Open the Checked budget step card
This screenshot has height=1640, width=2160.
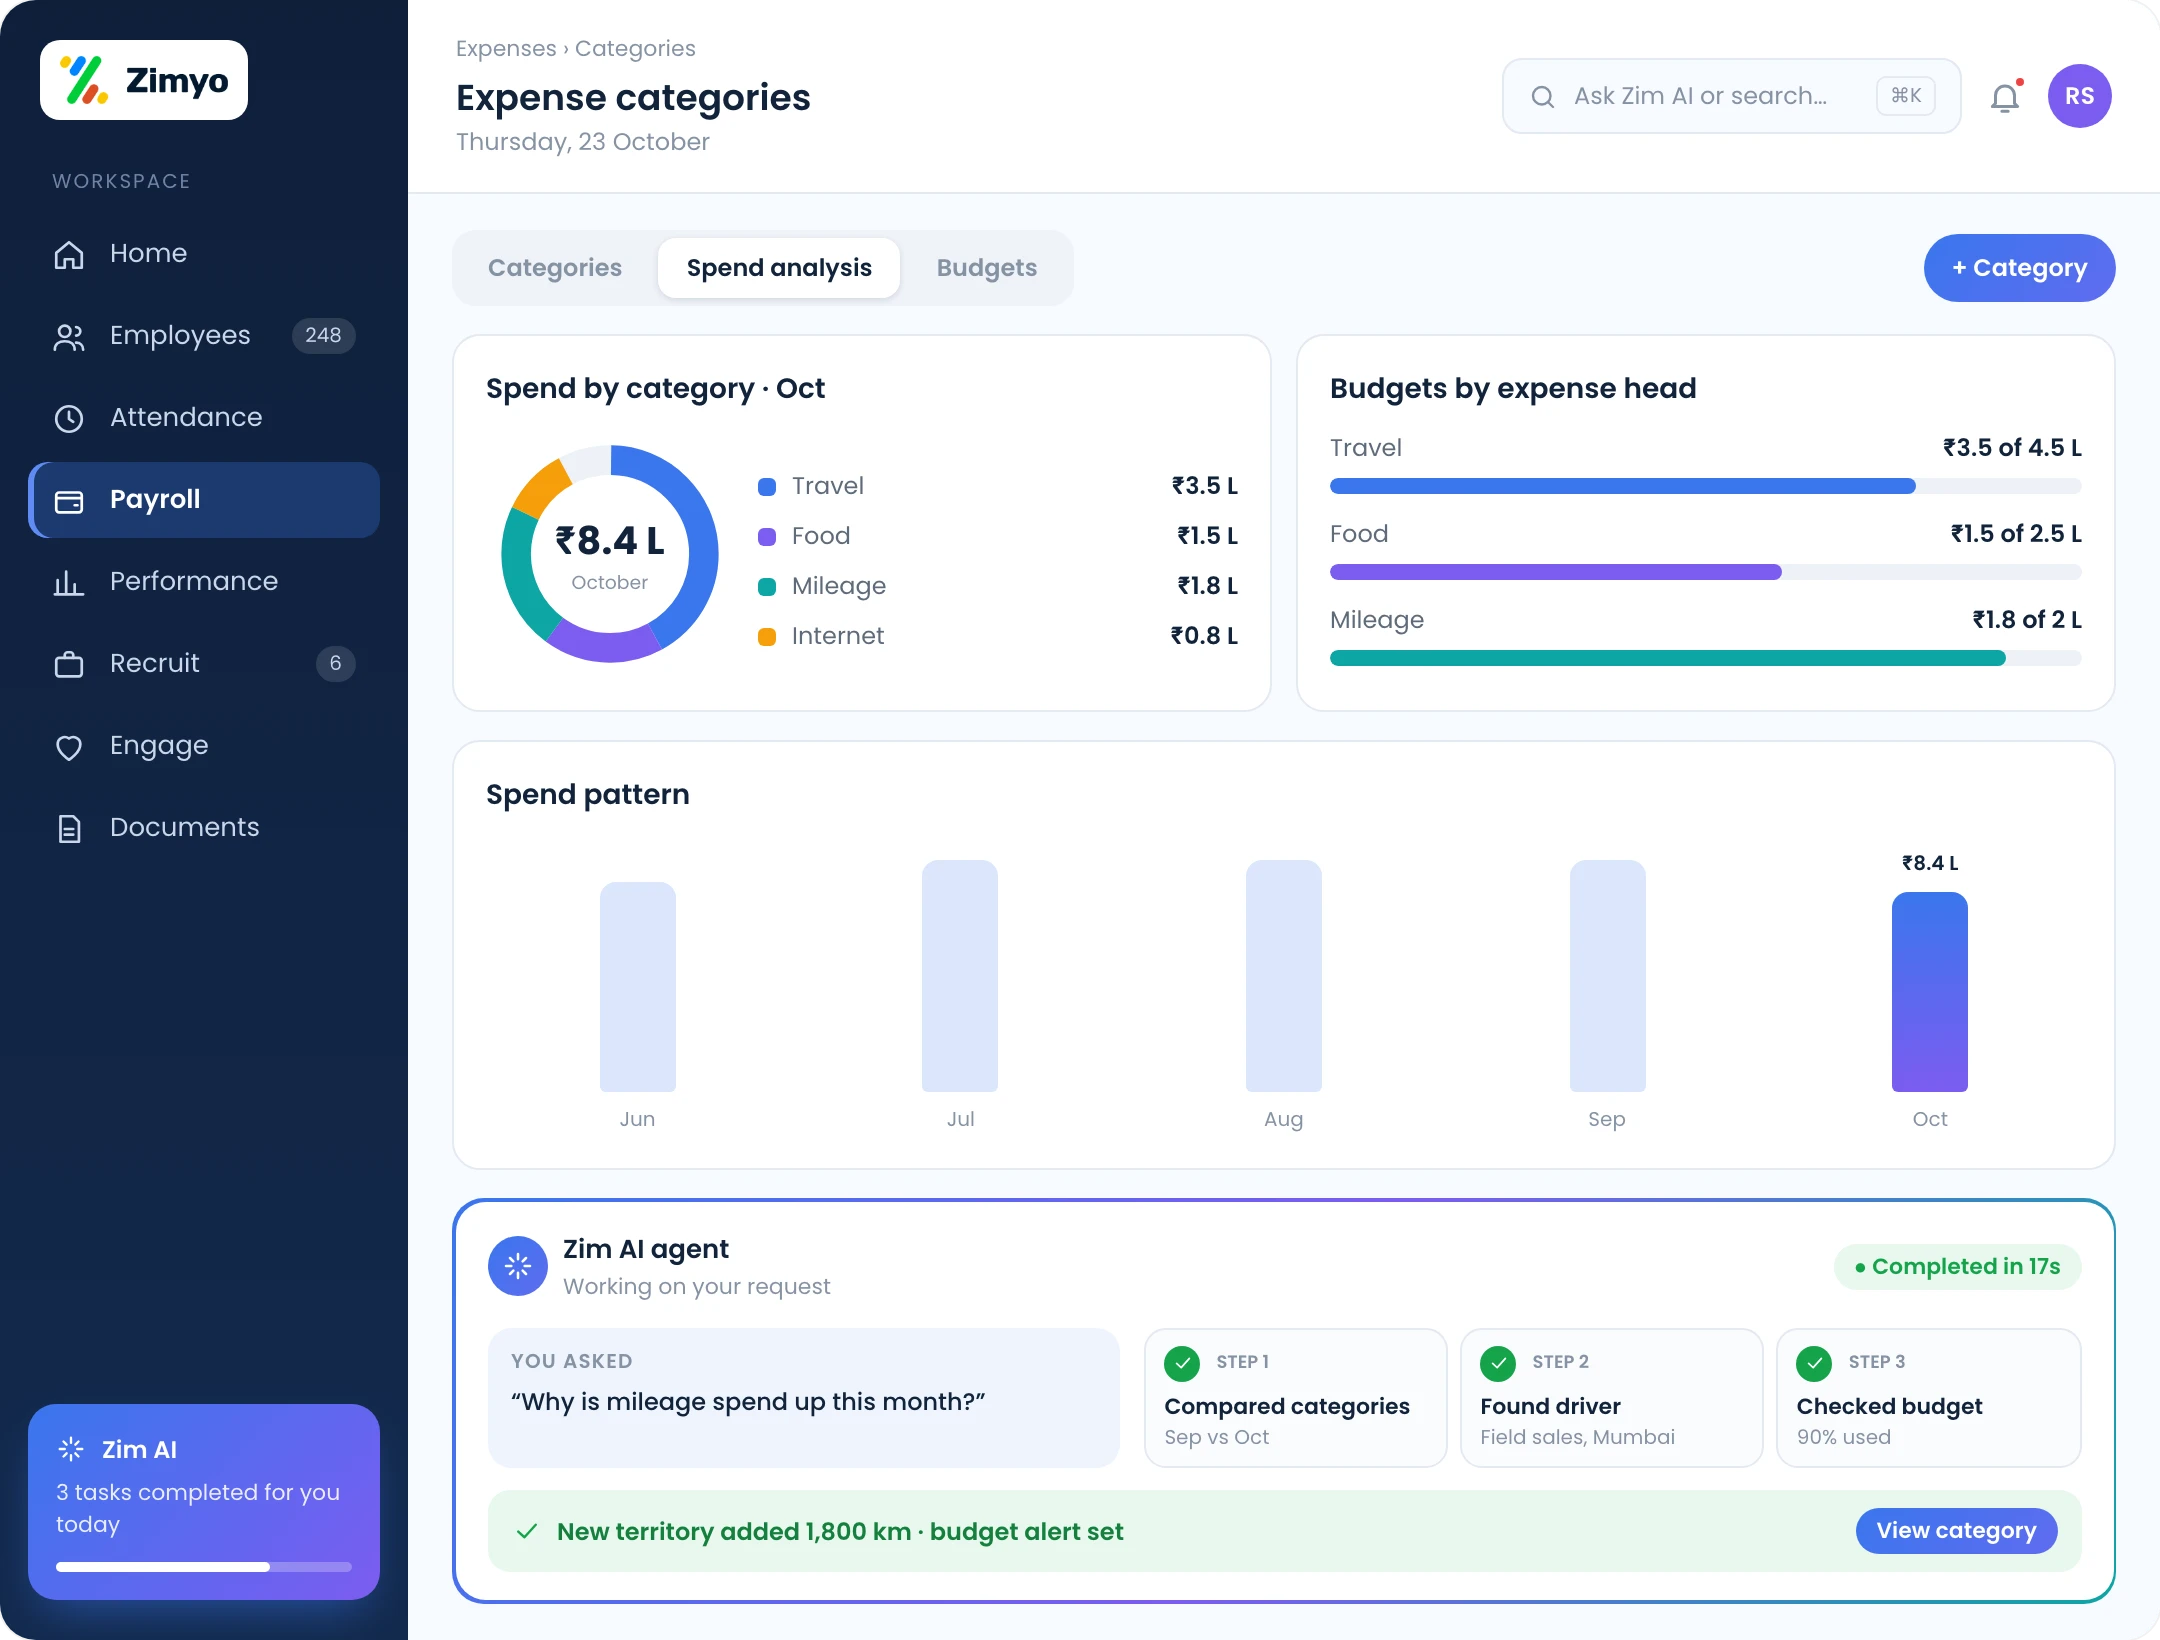(x=1929, y=1398)
